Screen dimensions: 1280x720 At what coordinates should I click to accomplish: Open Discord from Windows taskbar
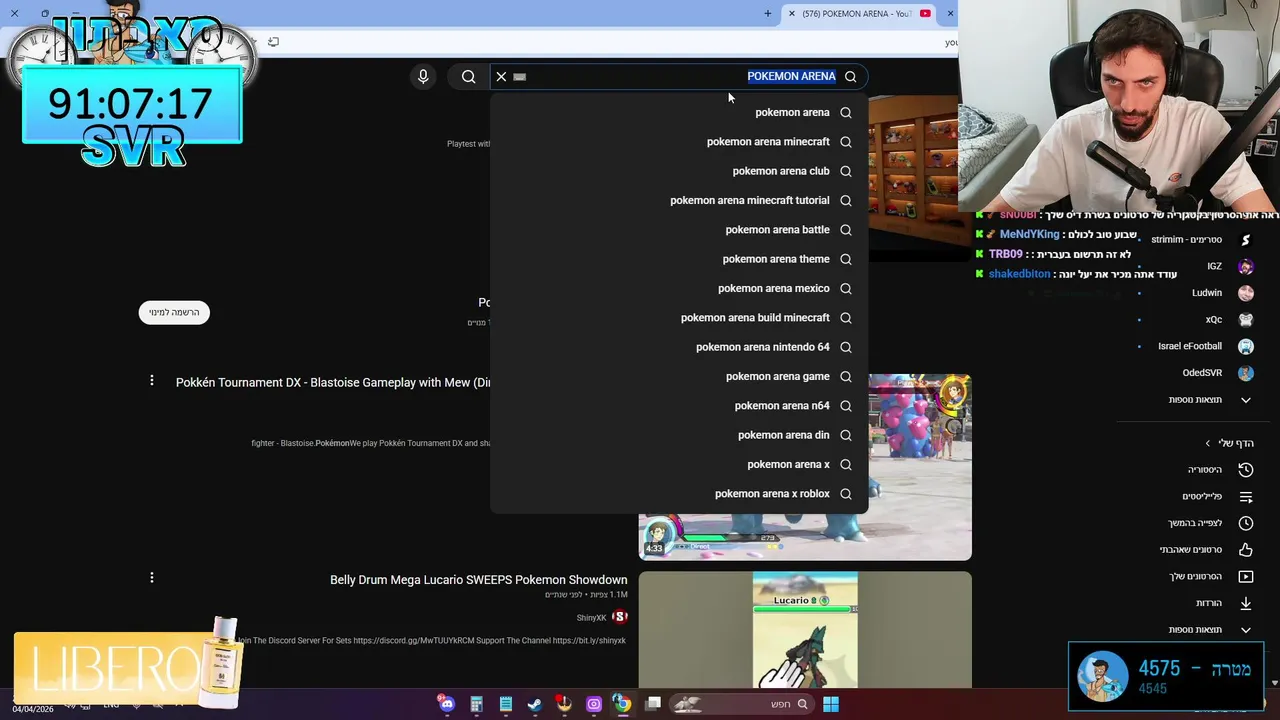[447, 704]
